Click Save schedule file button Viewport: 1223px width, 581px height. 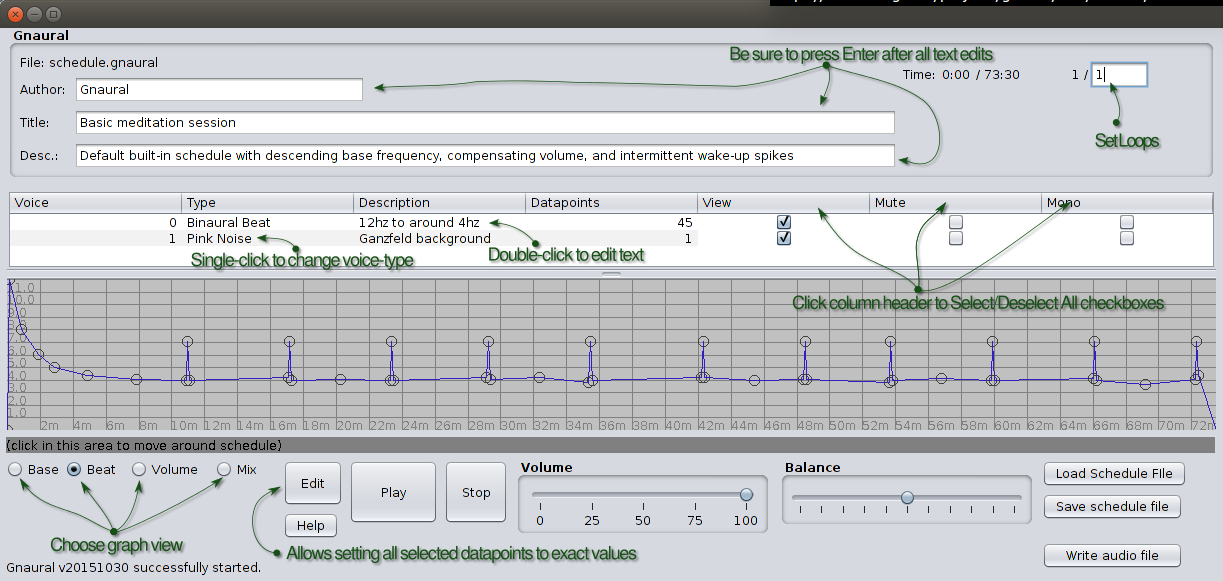(x=1112, y=507)
